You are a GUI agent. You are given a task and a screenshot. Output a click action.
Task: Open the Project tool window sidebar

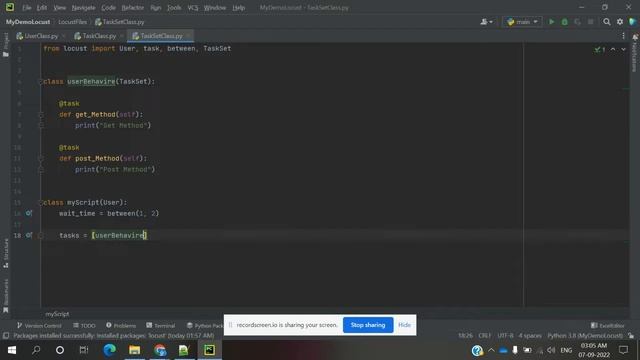pyautogui.click(x=6, y=44)
